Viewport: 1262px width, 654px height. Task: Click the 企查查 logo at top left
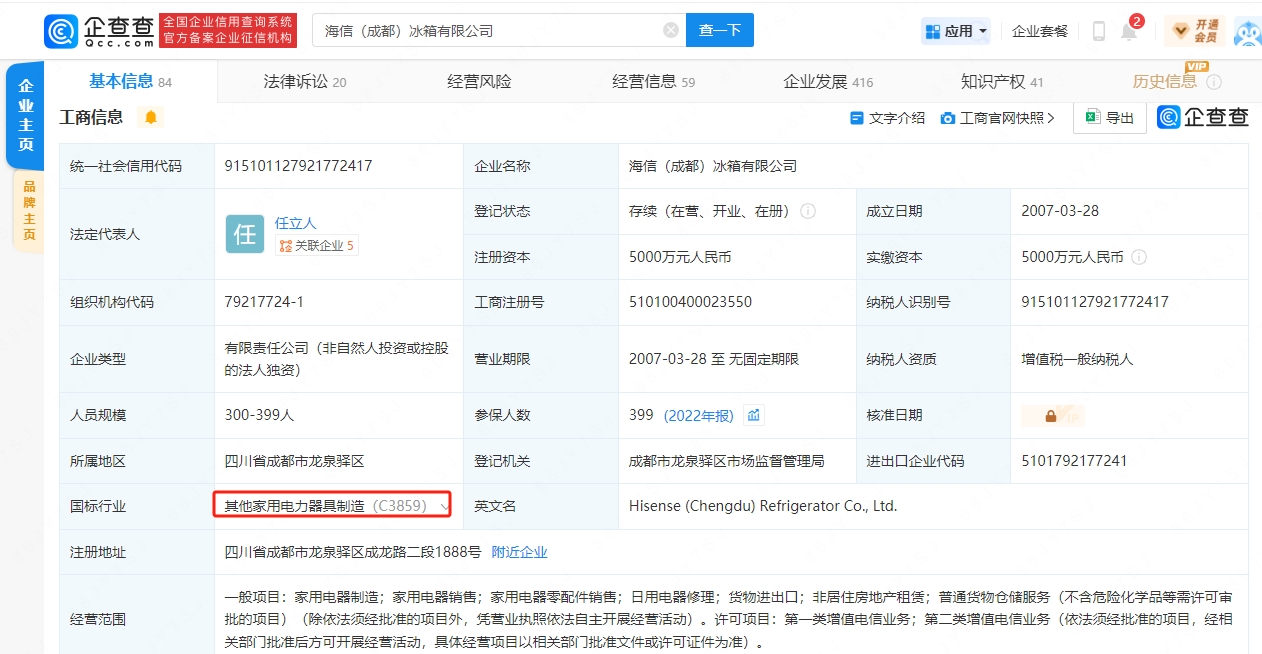click(100, 30)
